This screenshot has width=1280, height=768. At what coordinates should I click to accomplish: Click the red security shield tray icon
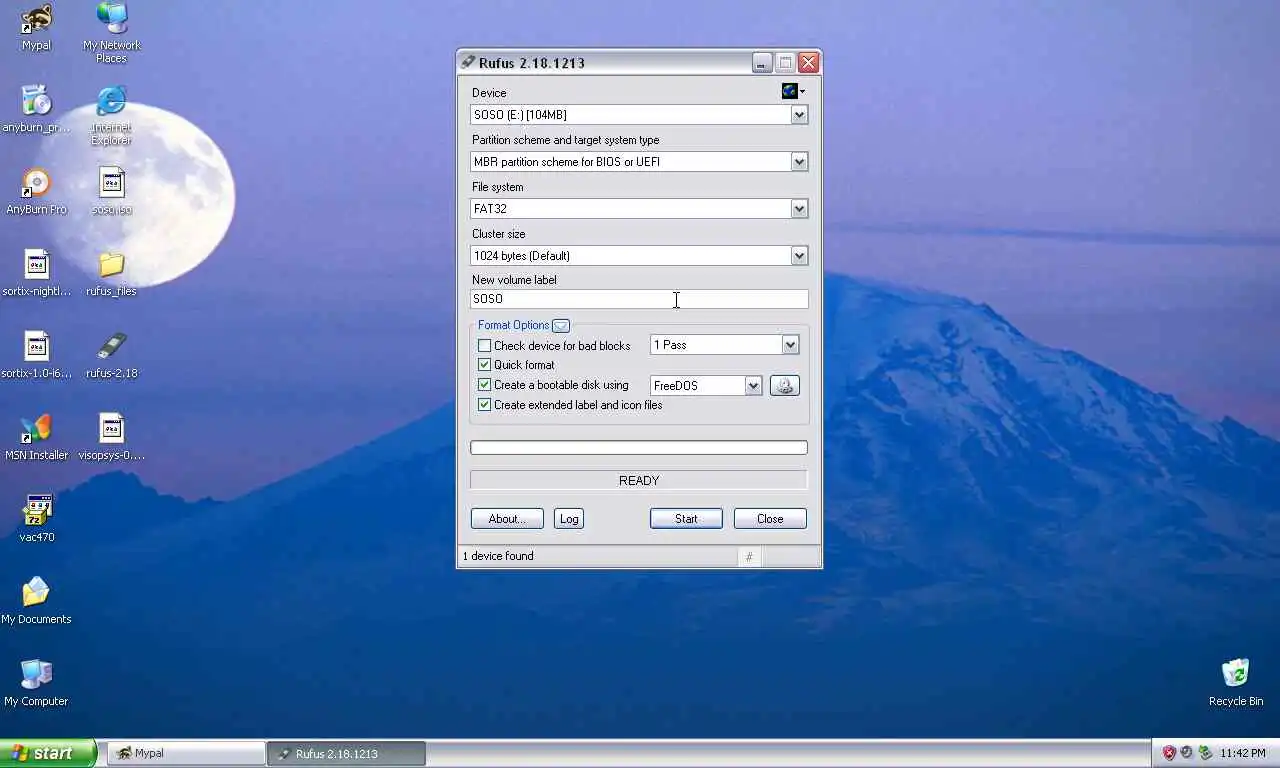pyautogui.click(x=1168, y=753)
